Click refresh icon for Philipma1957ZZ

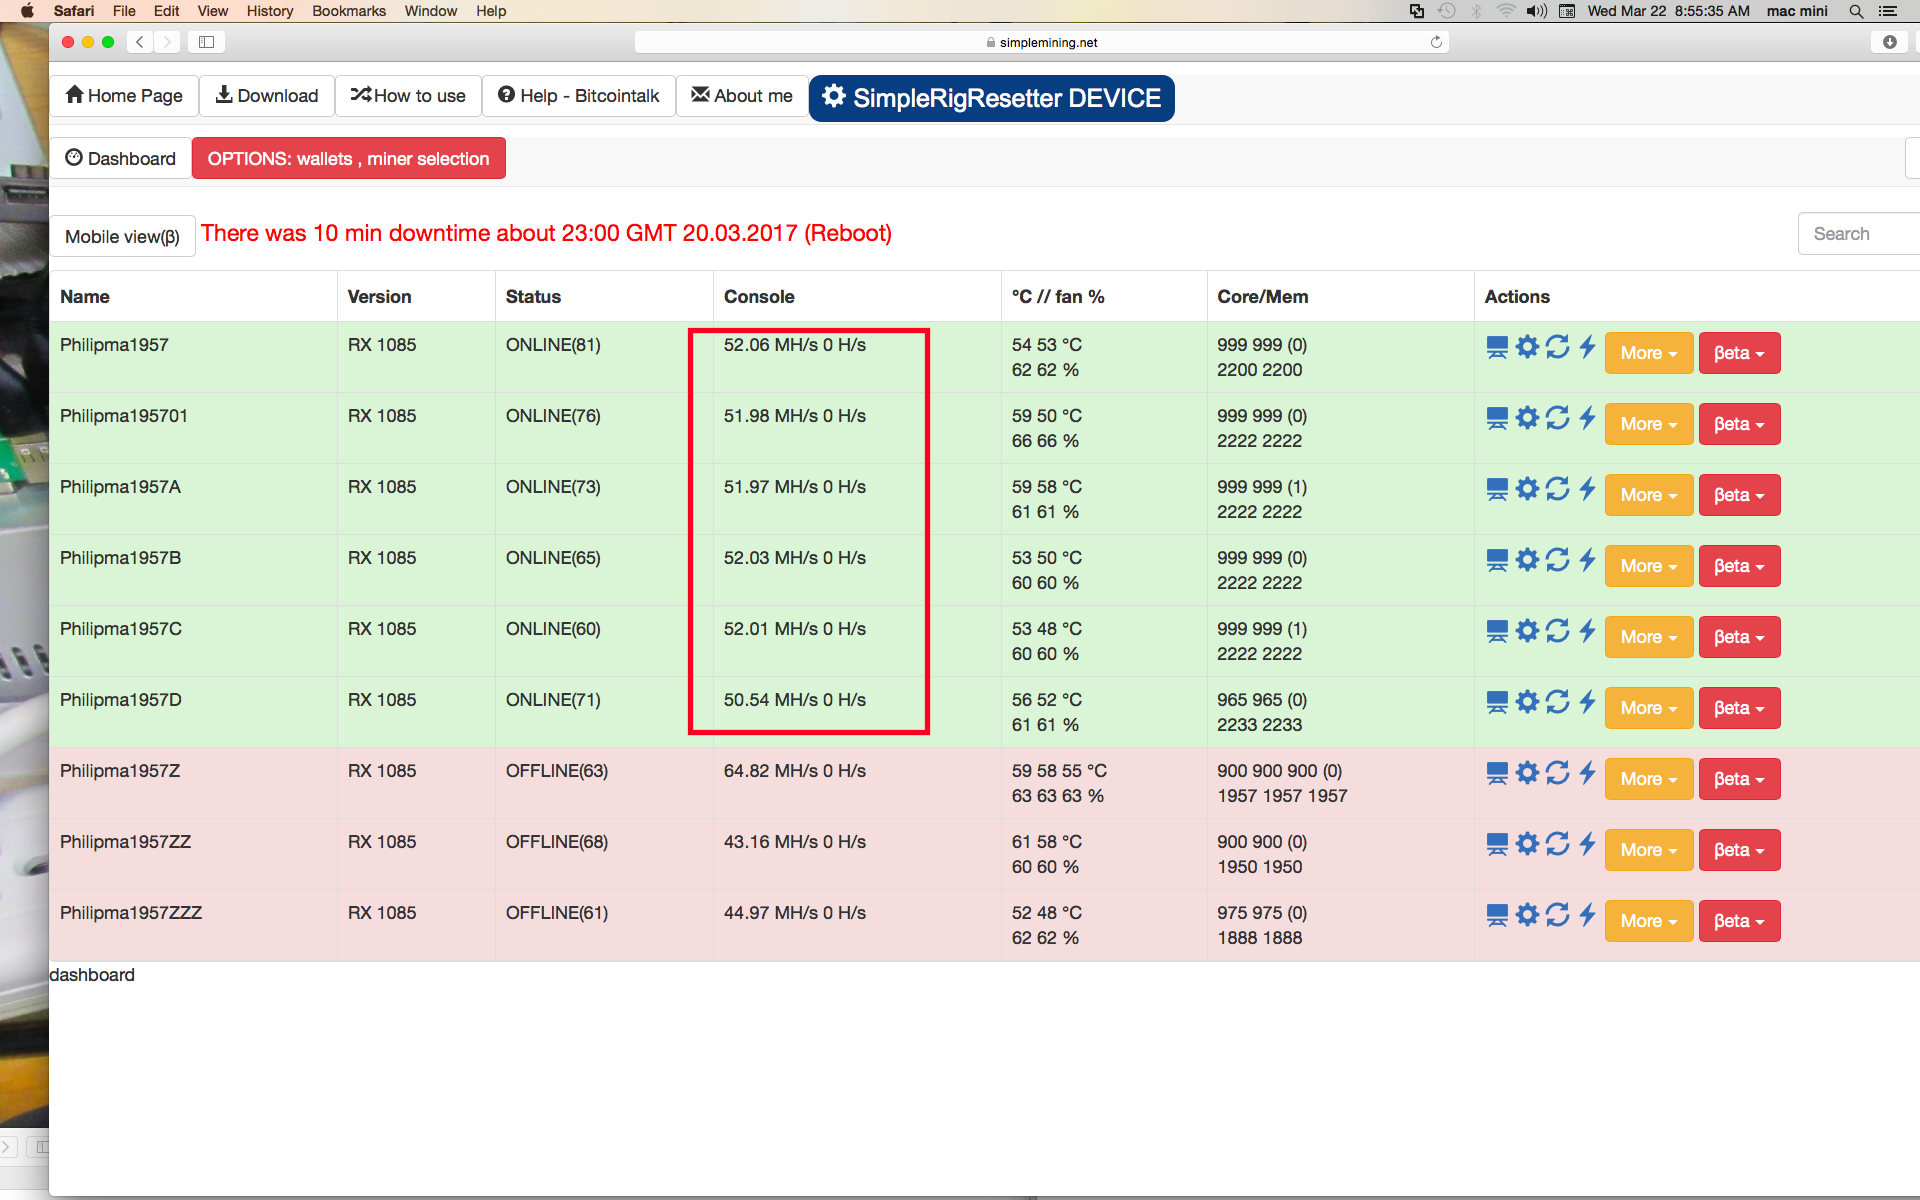coord(1557,844)
